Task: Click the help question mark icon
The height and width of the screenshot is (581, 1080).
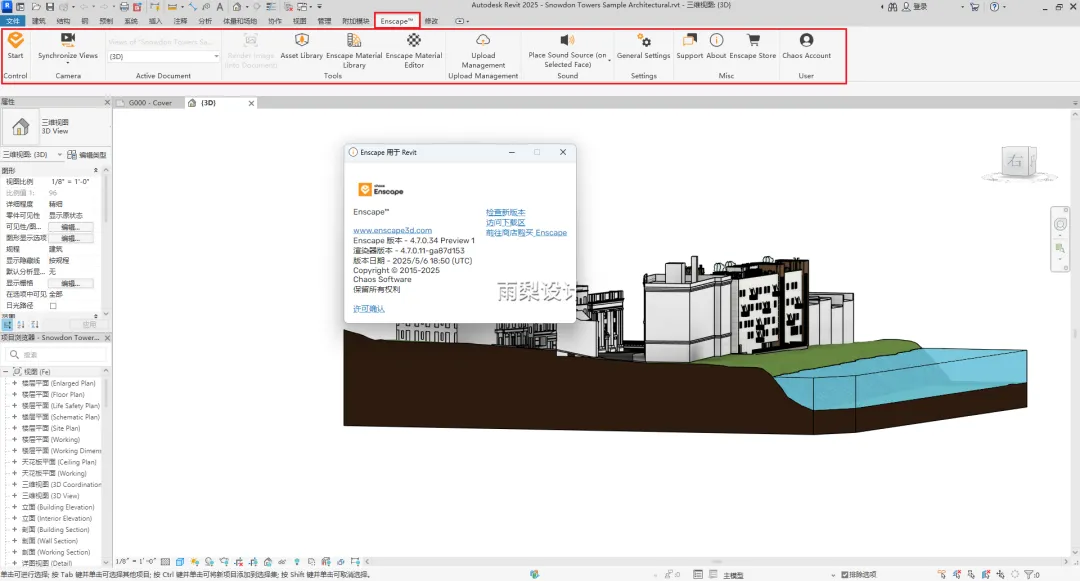Action: [994, 7]
